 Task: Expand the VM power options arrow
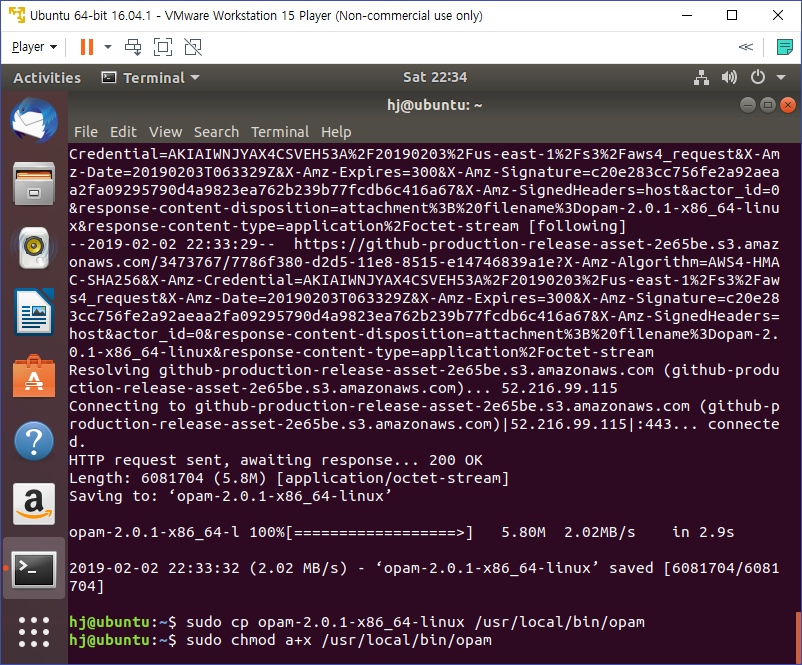coord(108,47)
